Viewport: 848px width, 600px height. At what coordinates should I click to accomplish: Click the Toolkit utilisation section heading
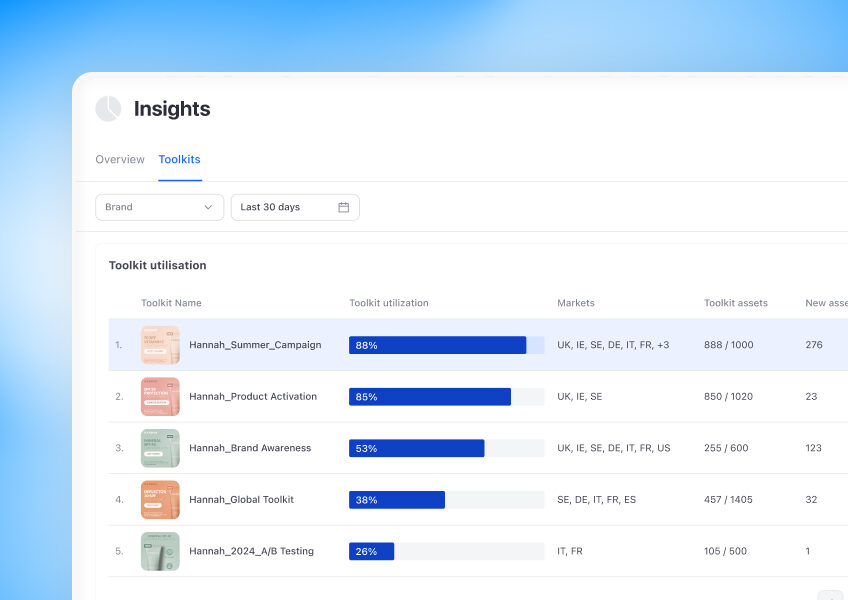(157, 265)
